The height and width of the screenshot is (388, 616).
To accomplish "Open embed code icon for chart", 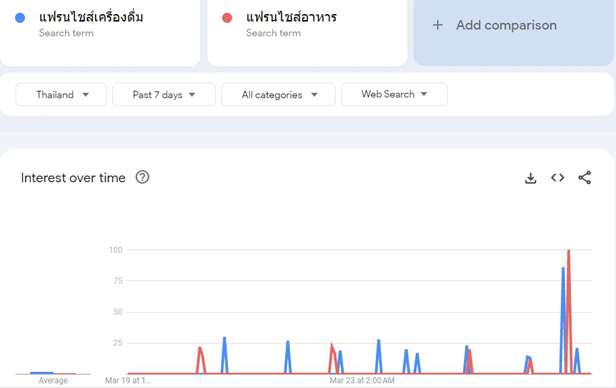I will pyautogui.click(x=557, y=178).
